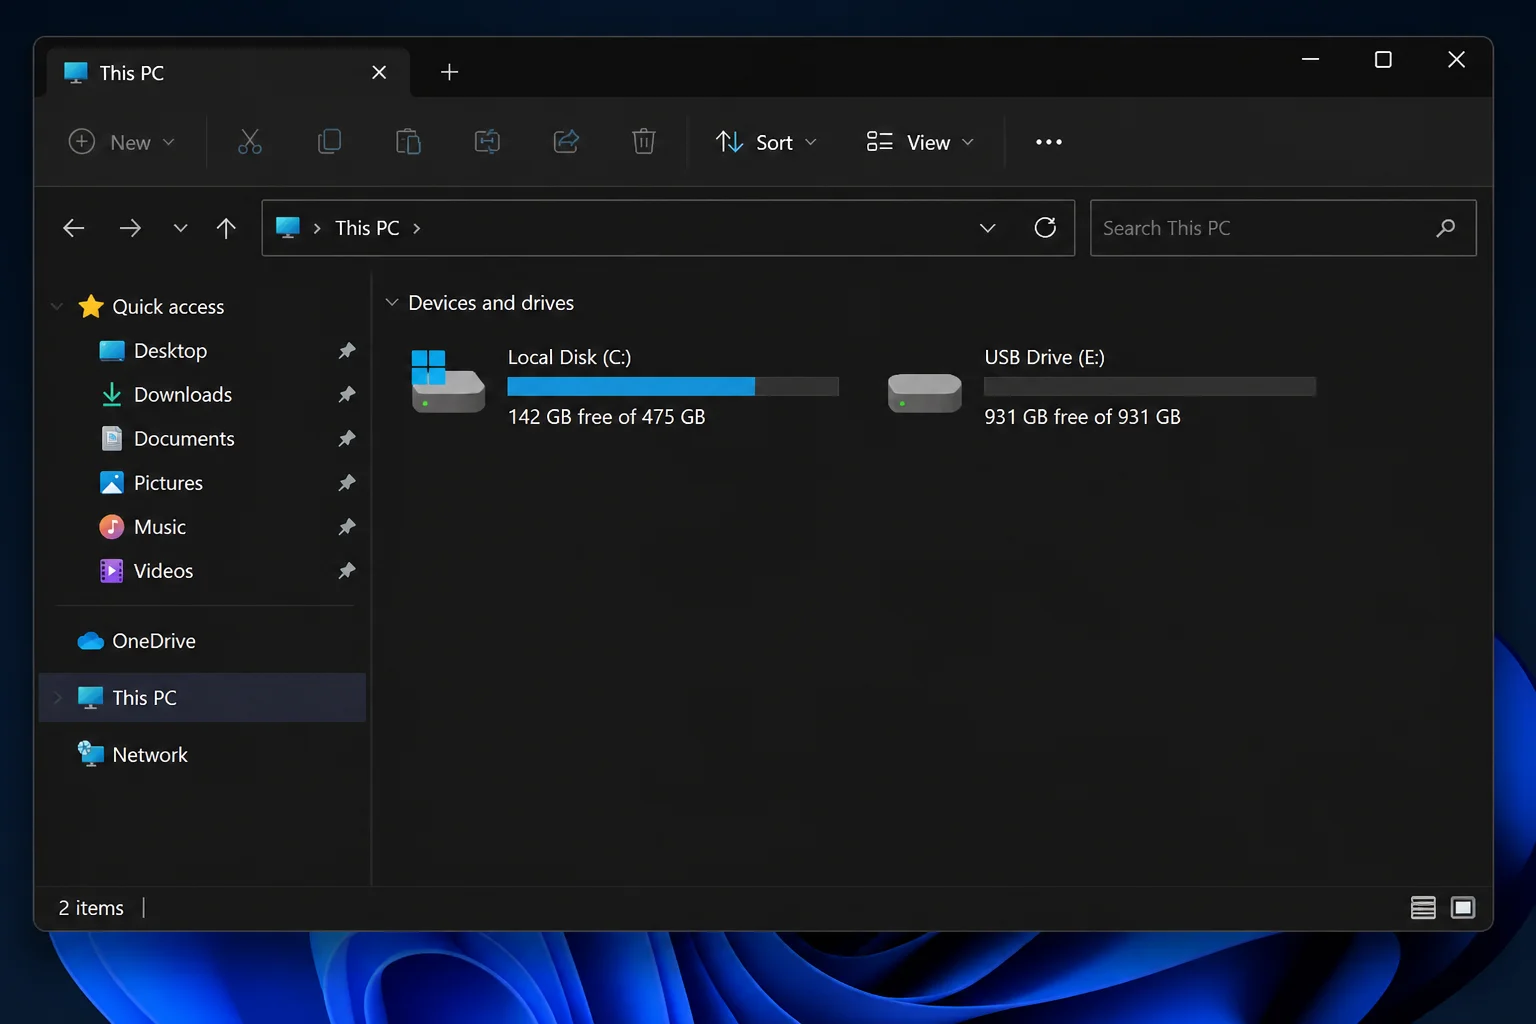
Task: Open Videos in sidebar
Action: pos(163,571)
